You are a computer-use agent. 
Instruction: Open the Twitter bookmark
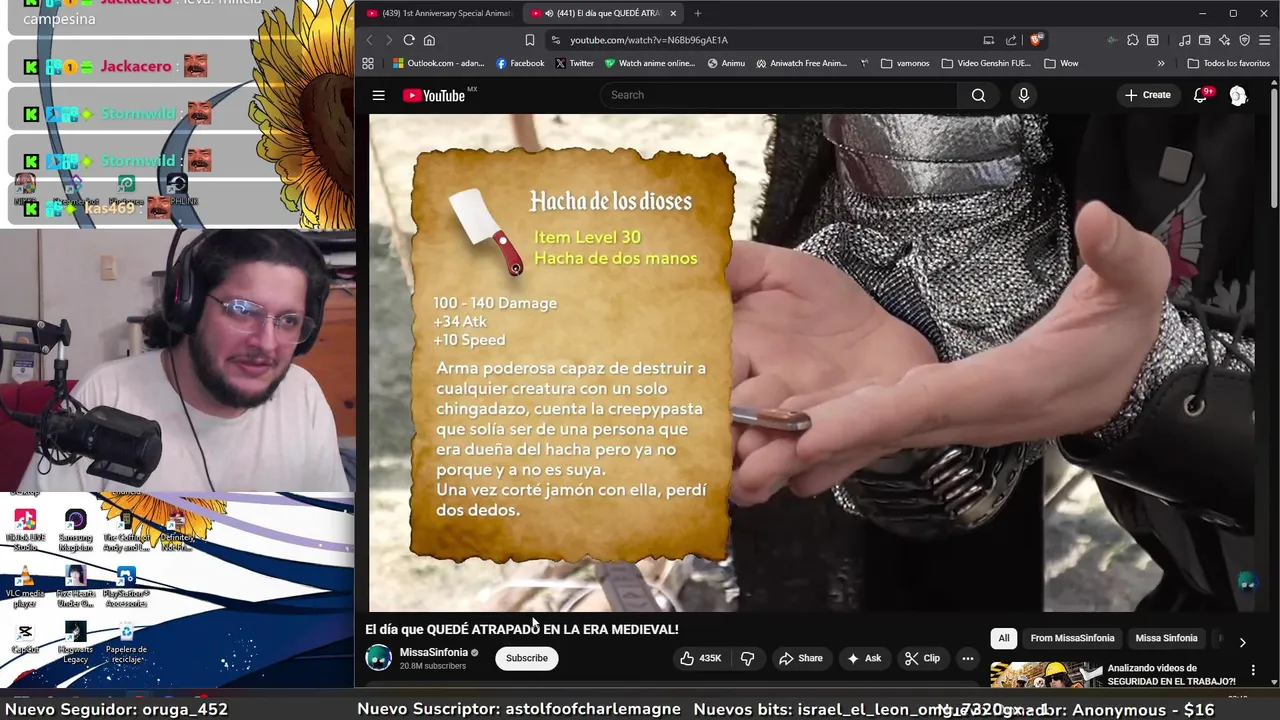(574, 63)
